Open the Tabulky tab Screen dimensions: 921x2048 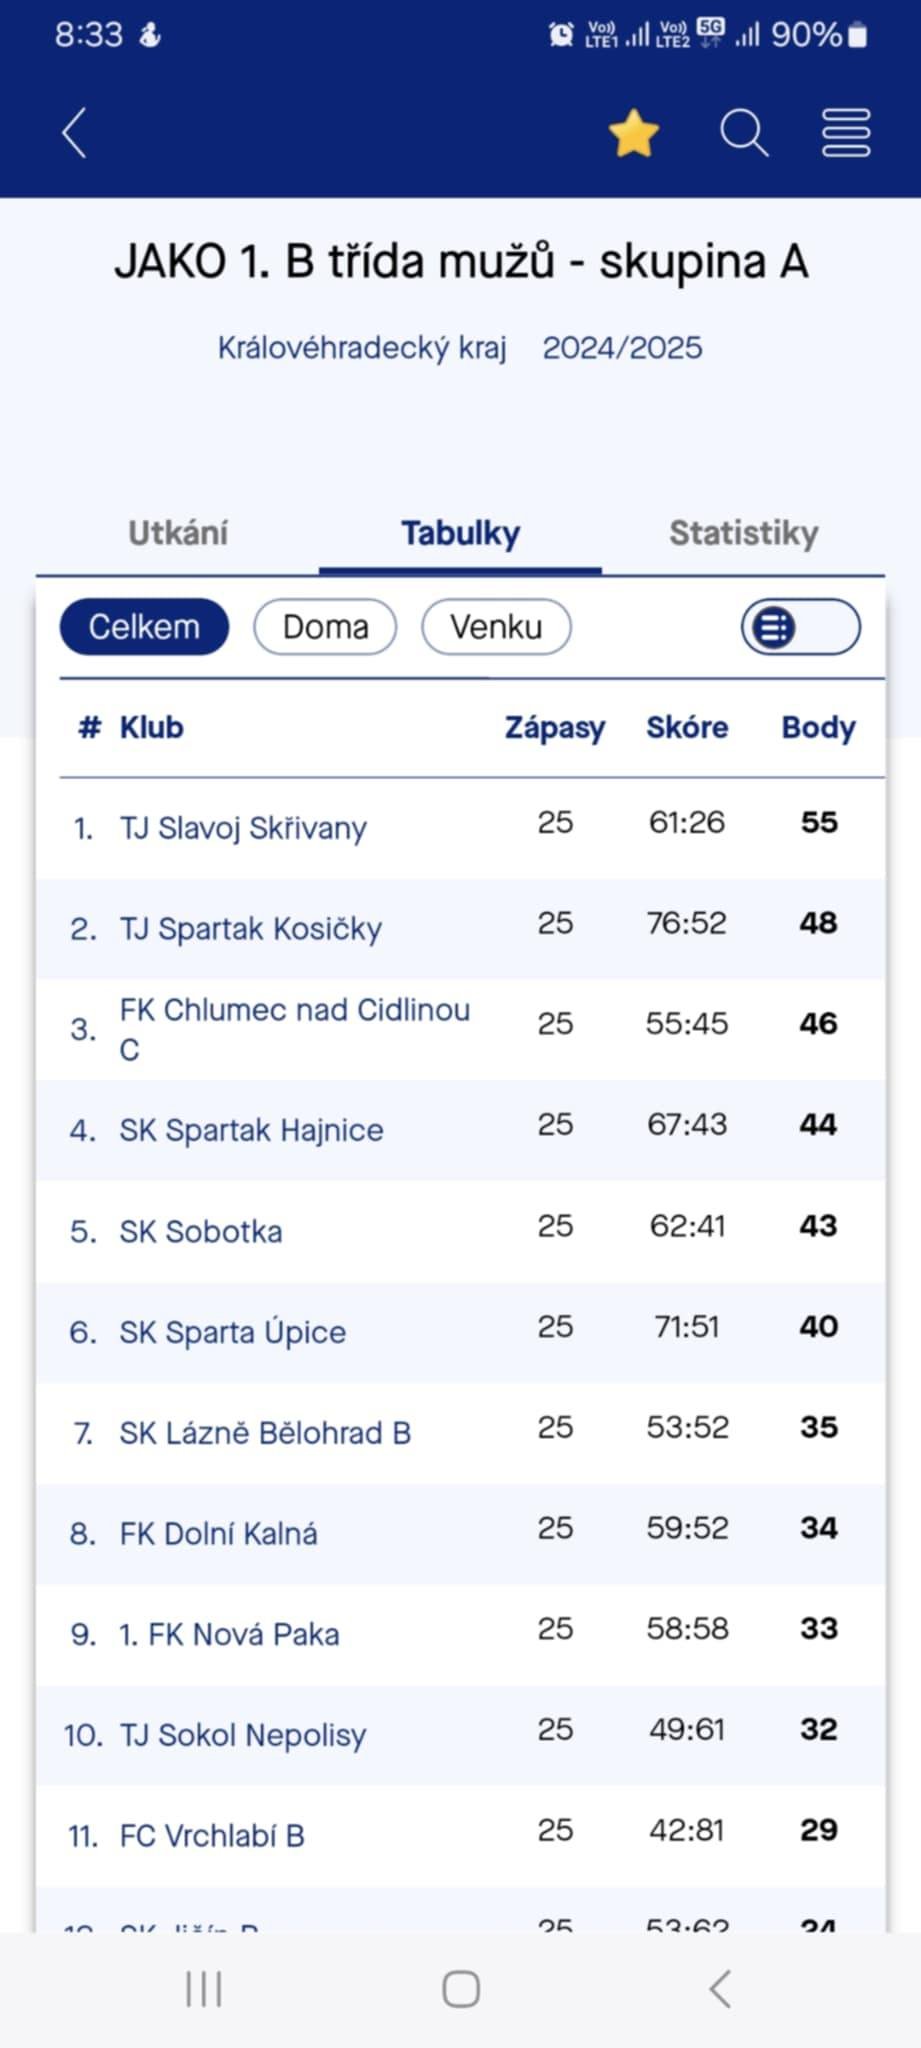pyautogui.click(x=460, y=533)
